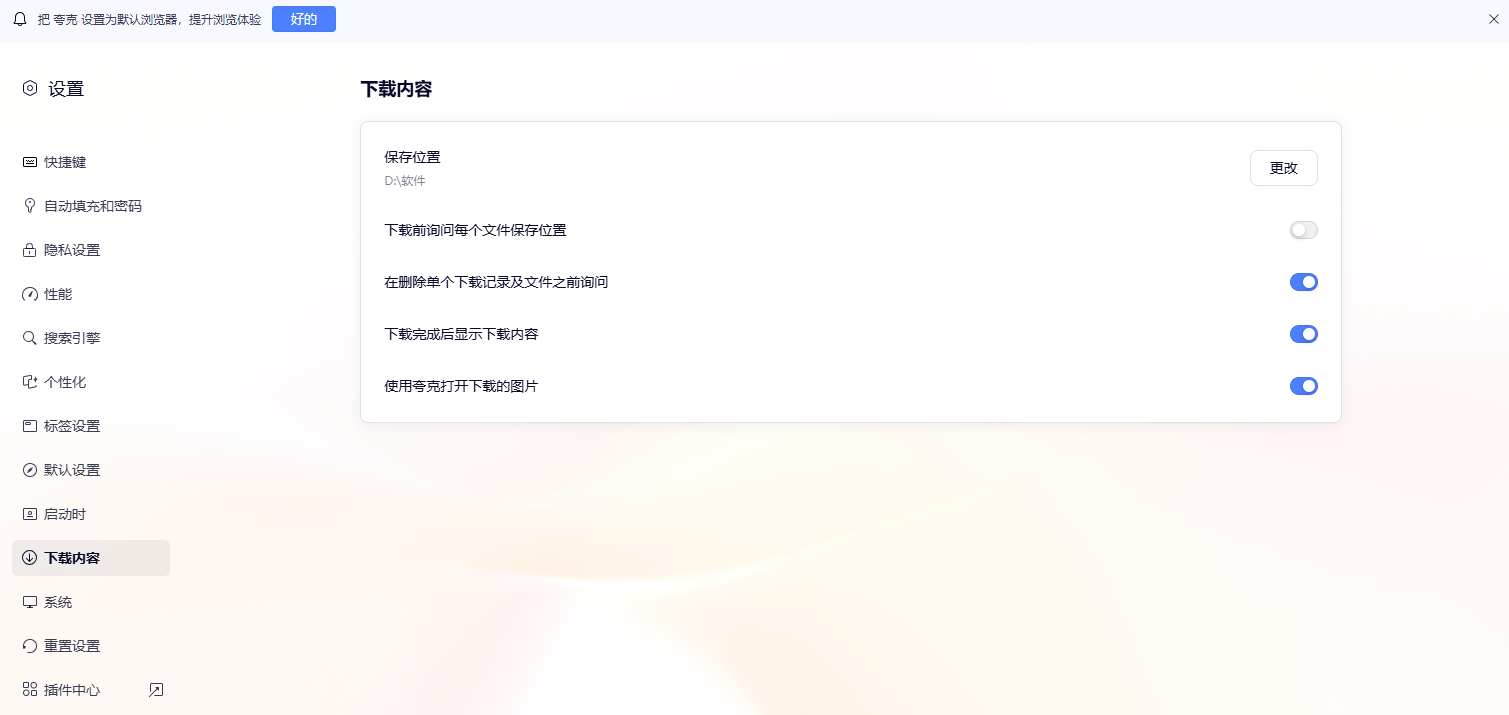1509x715 pixels.
Task: Click the compass icon beside 默认设置
Action: click(x=30, y=470)
